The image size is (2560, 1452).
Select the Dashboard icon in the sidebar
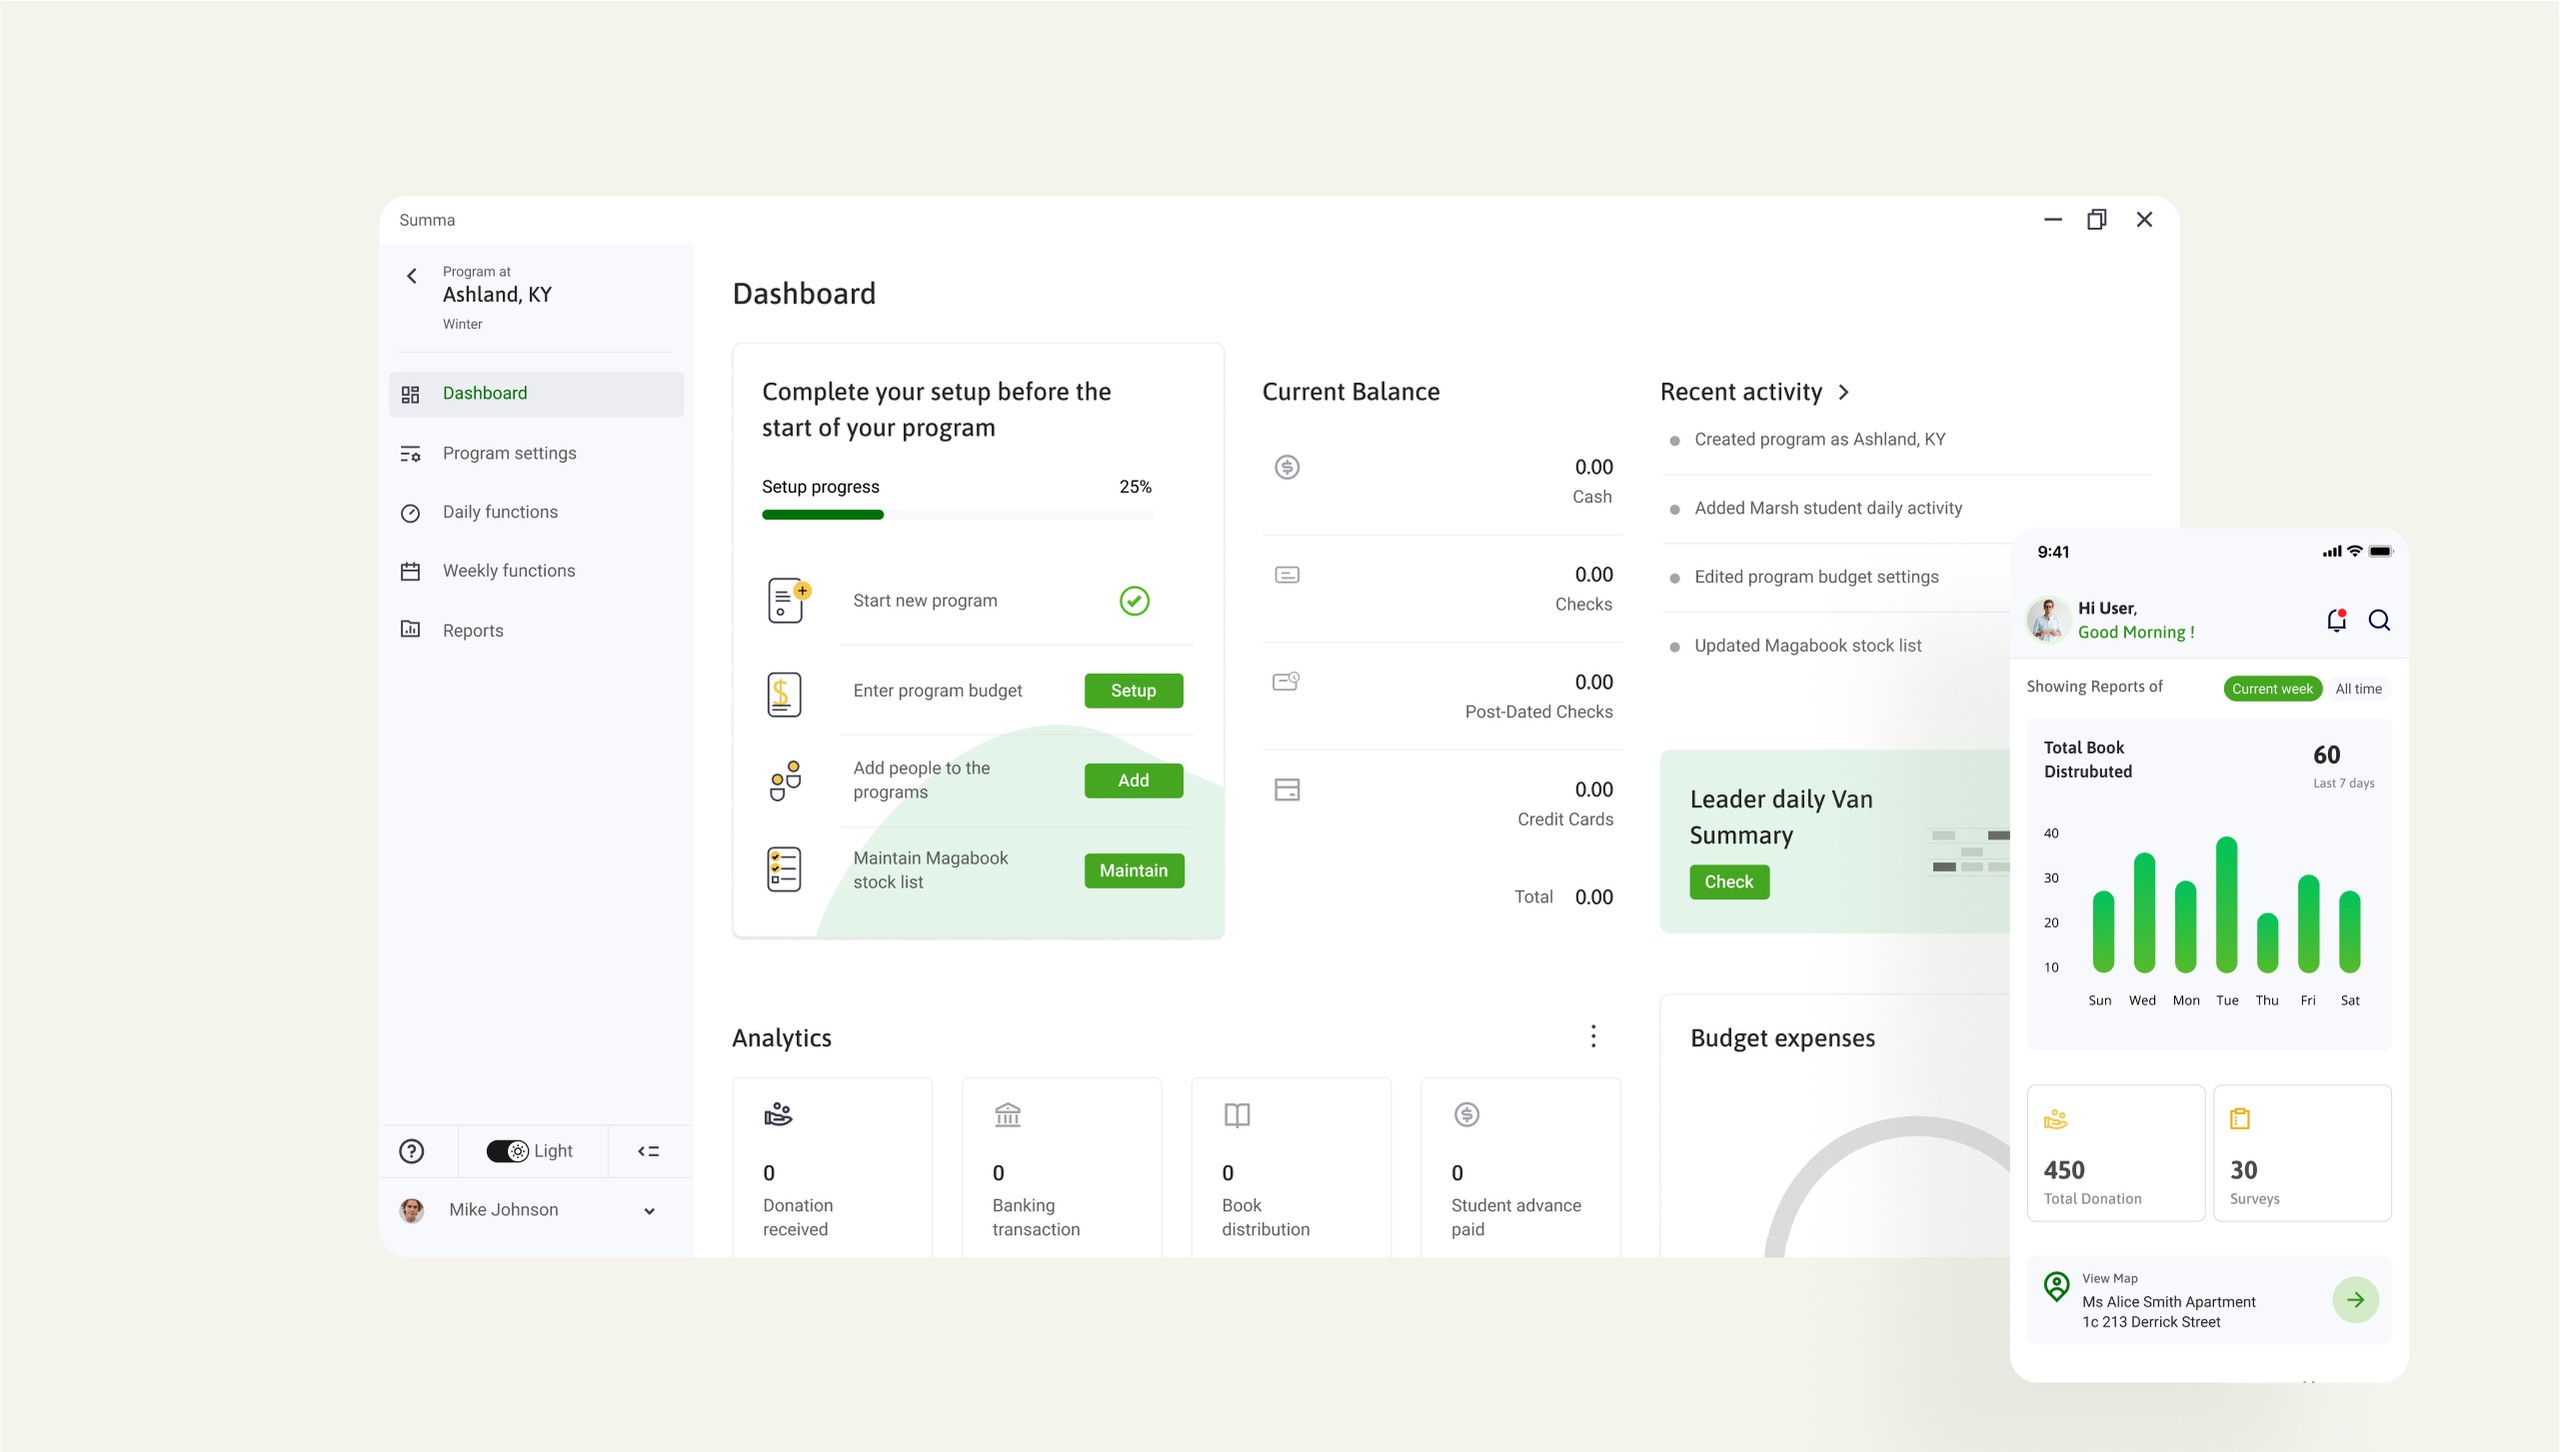click(x=412, y=393)
